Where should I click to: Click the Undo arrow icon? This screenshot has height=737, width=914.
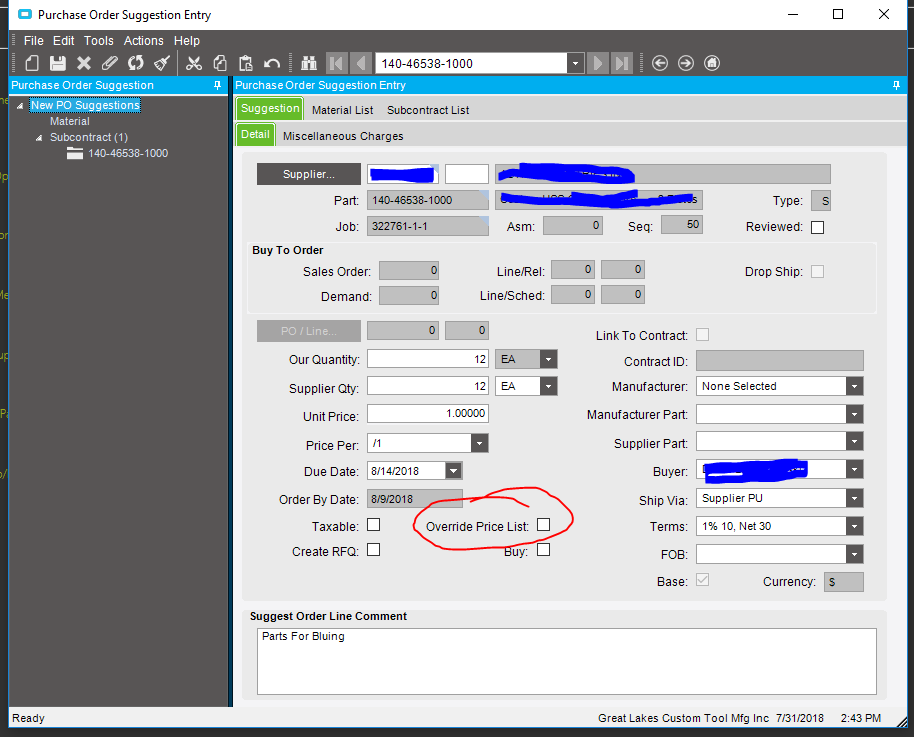[x=272, y=63]
